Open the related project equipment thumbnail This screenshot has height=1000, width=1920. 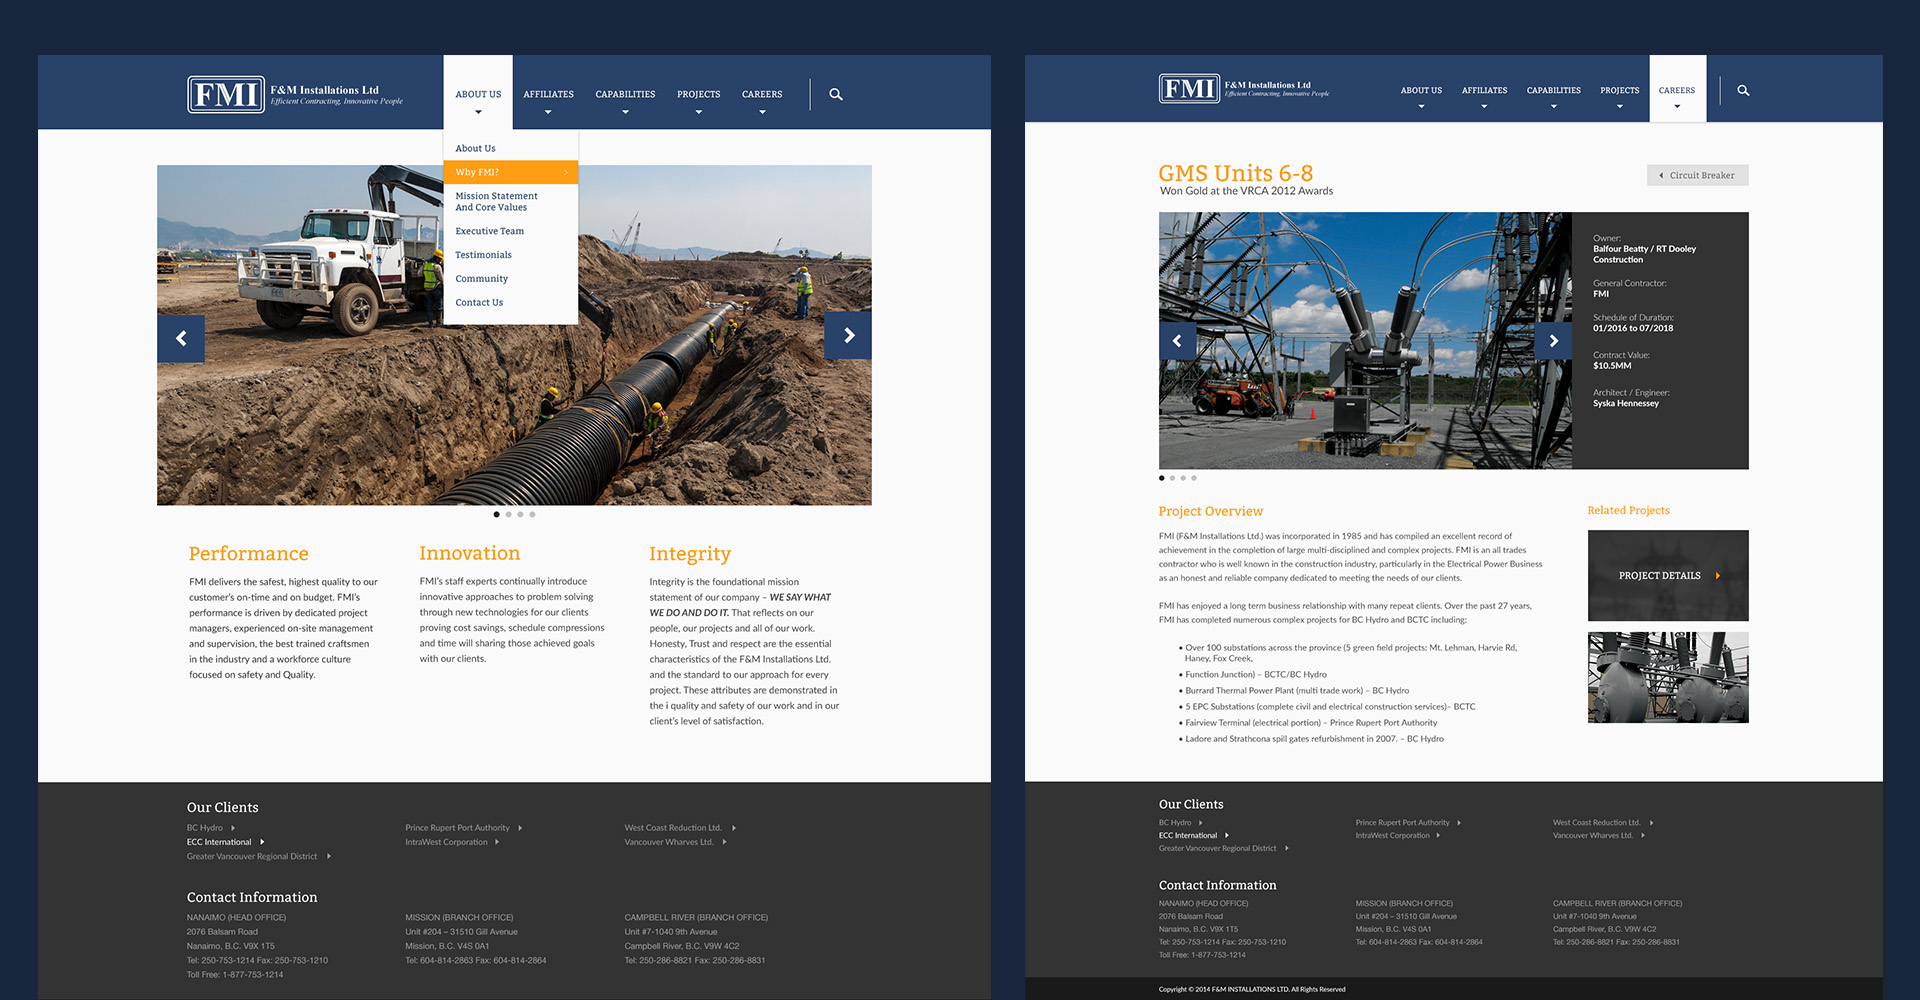coord(1668,677)
